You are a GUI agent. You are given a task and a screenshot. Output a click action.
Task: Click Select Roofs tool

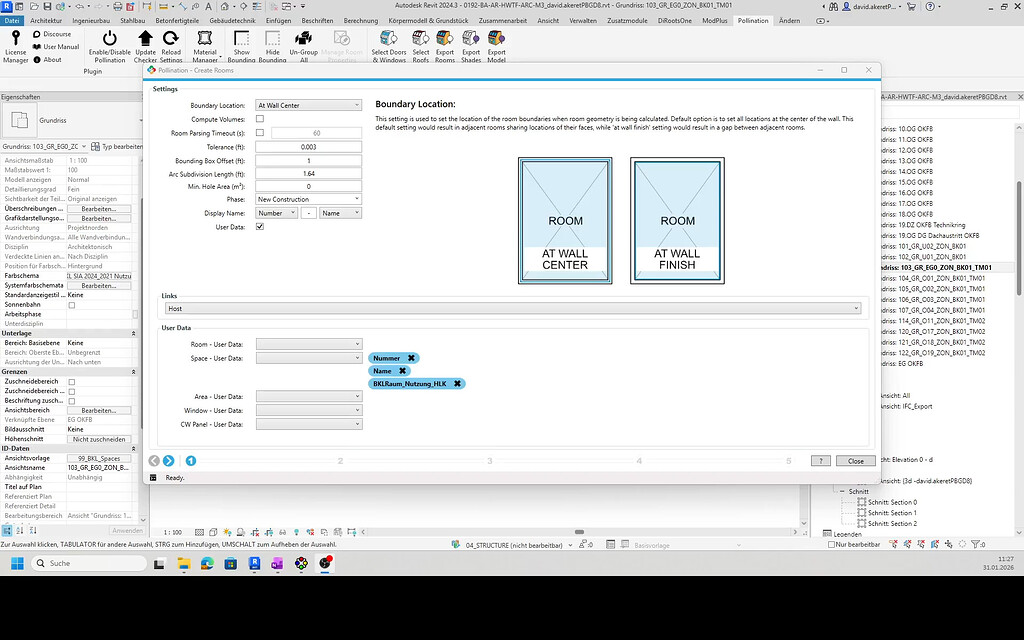[x=421, y=46]
